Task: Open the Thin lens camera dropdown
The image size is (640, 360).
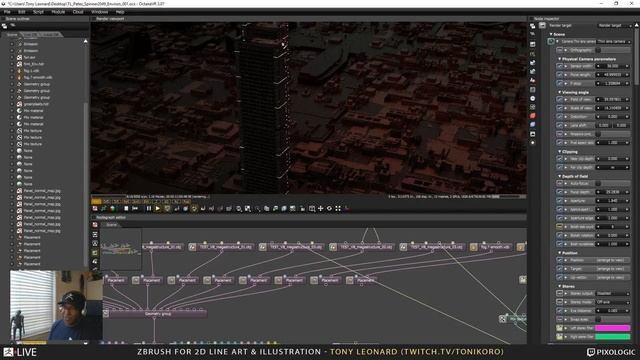Action: pyautogui.click(x=613, y=42)
